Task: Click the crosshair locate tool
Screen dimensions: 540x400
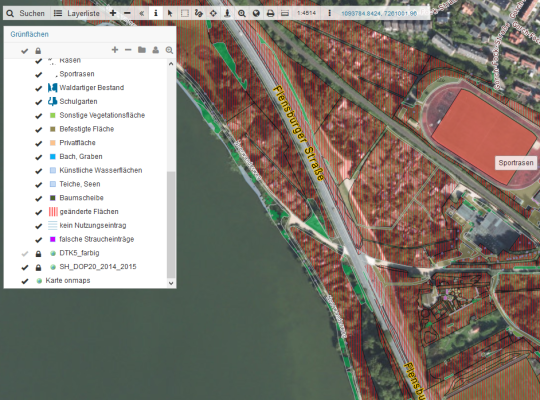Action: (x=213, y=13)
